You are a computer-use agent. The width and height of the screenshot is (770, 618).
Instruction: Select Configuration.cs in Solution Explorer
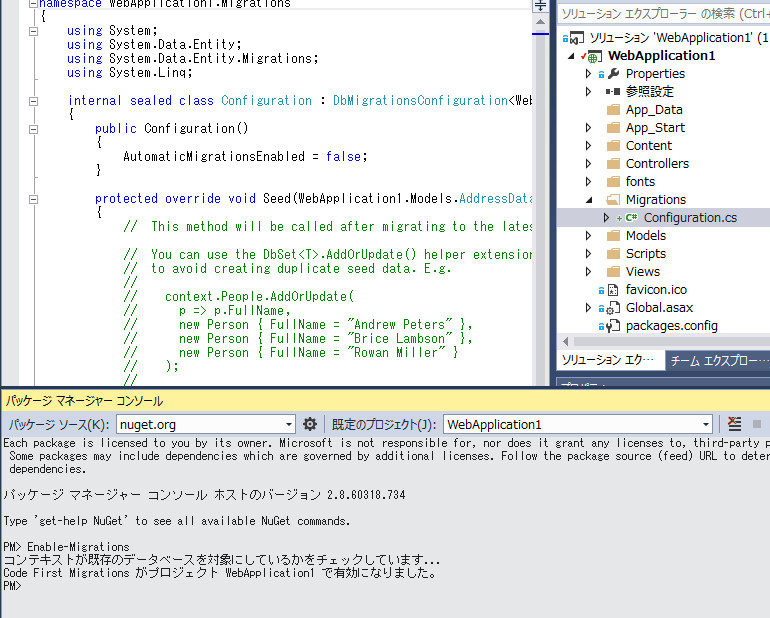690,218
